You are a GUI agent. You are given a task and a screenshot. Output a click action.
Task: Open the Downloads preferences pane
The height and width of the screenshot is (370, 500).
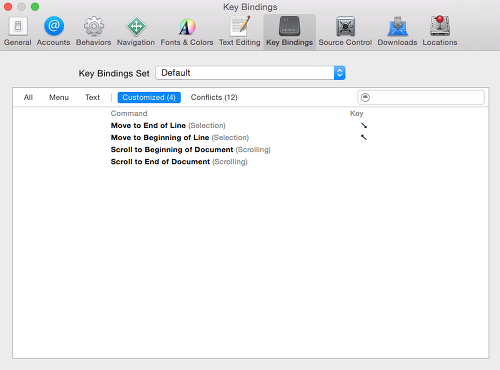[x=397, y=31]
